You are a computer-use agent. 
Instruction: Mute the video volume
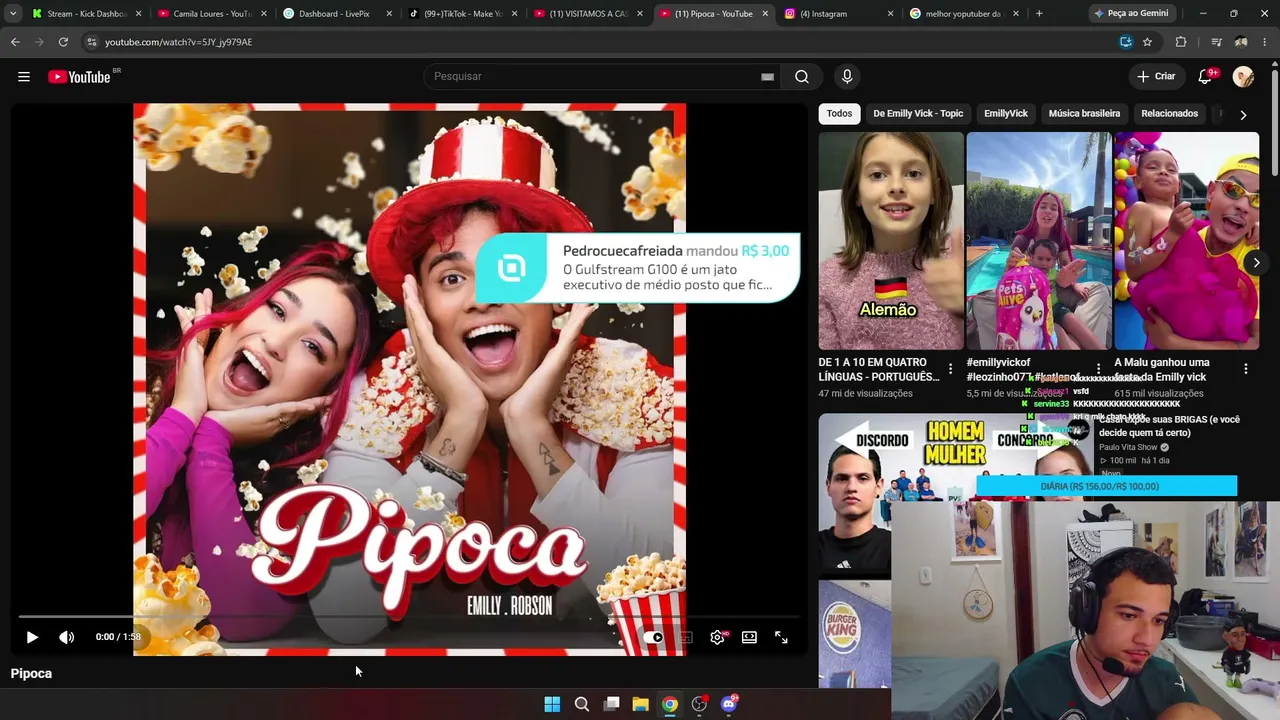[x=66, y=637]
